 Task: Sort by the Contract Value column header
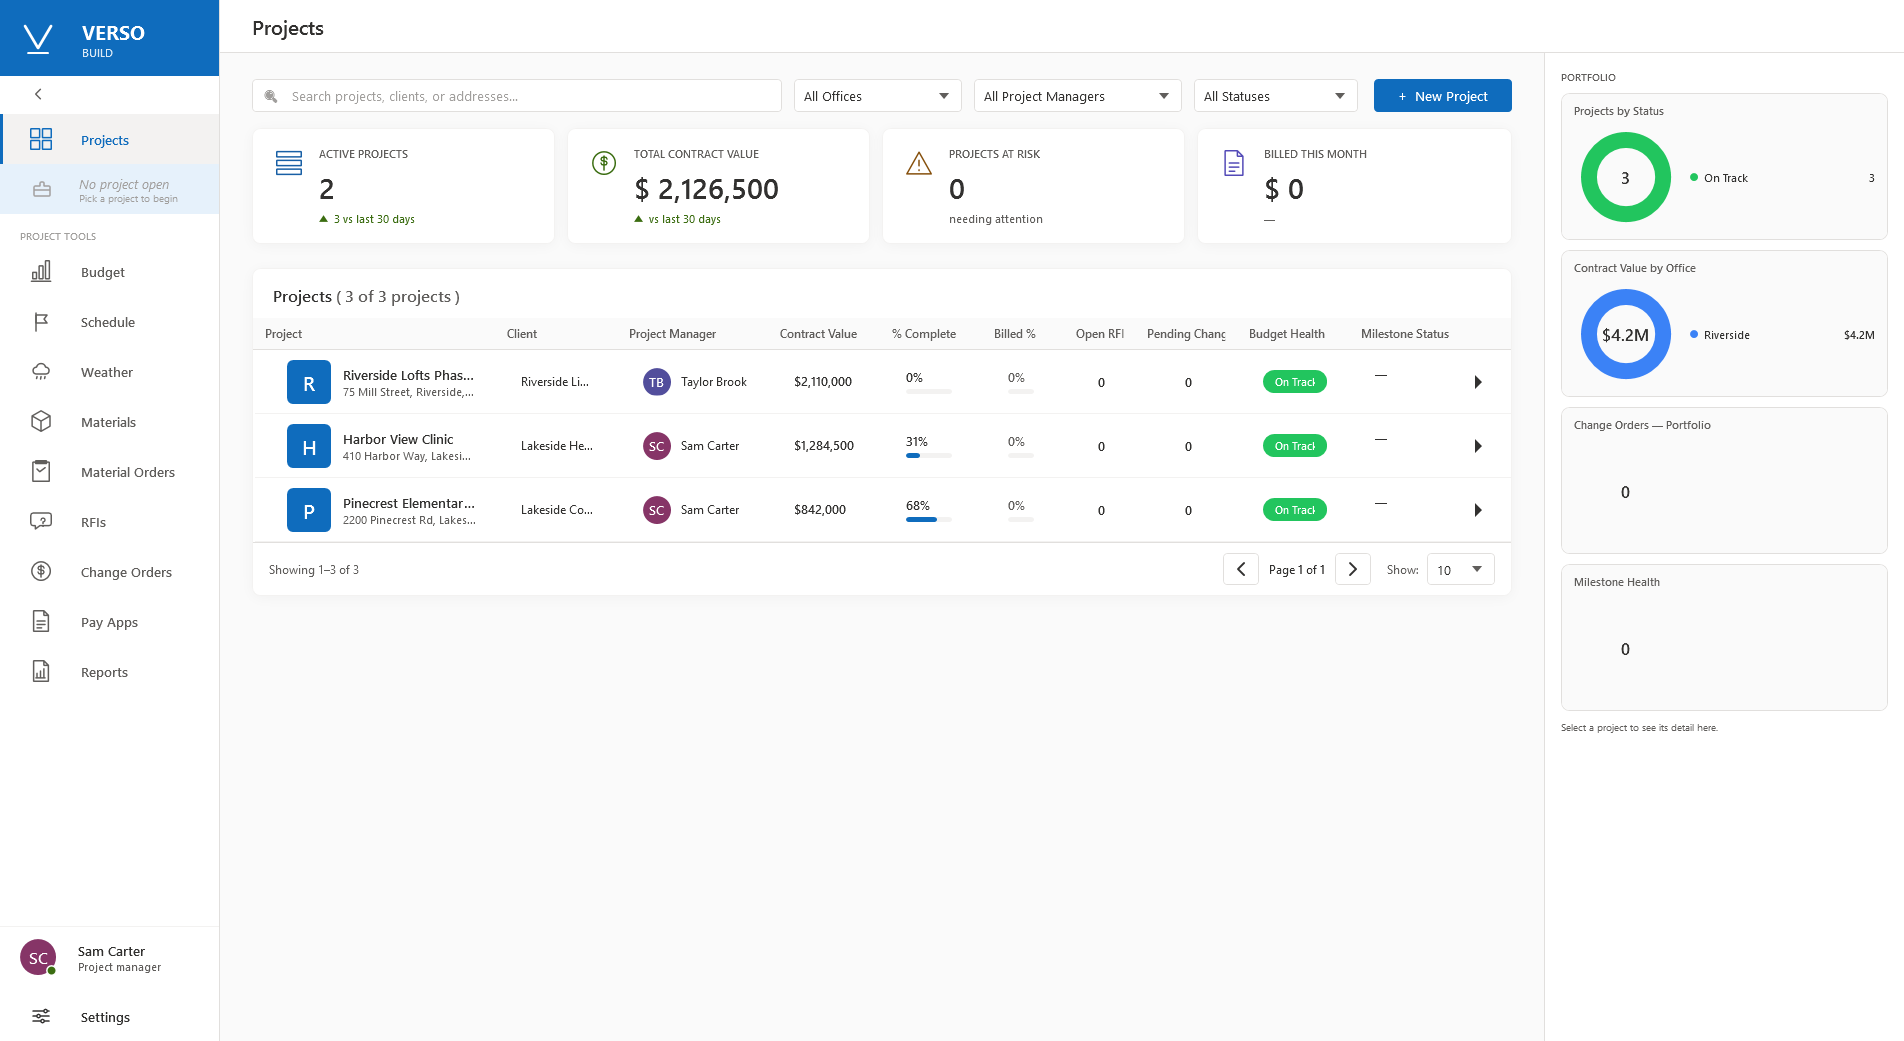tap(818, 334)
